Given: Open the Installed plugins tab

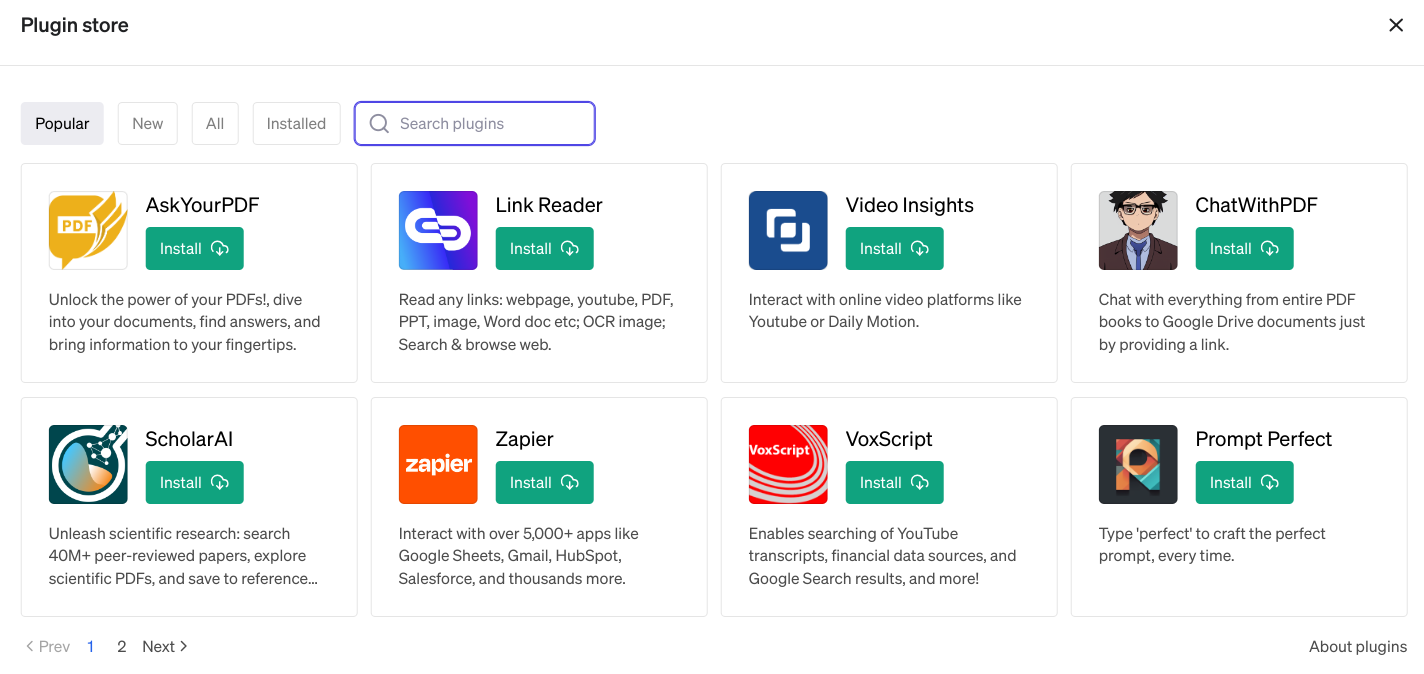Looking at the screenshot, I should 296,124.
